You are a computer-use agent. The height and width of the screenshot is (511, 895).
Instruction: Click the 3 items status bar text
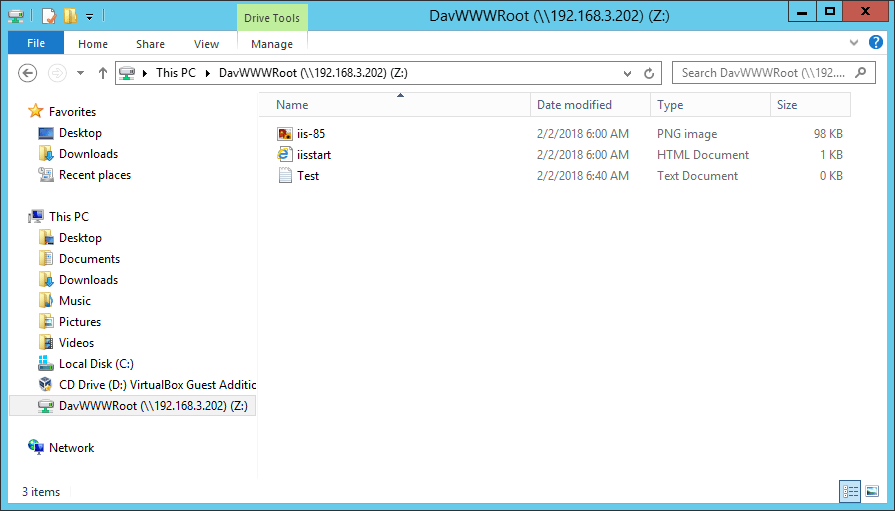click(41, 492)
